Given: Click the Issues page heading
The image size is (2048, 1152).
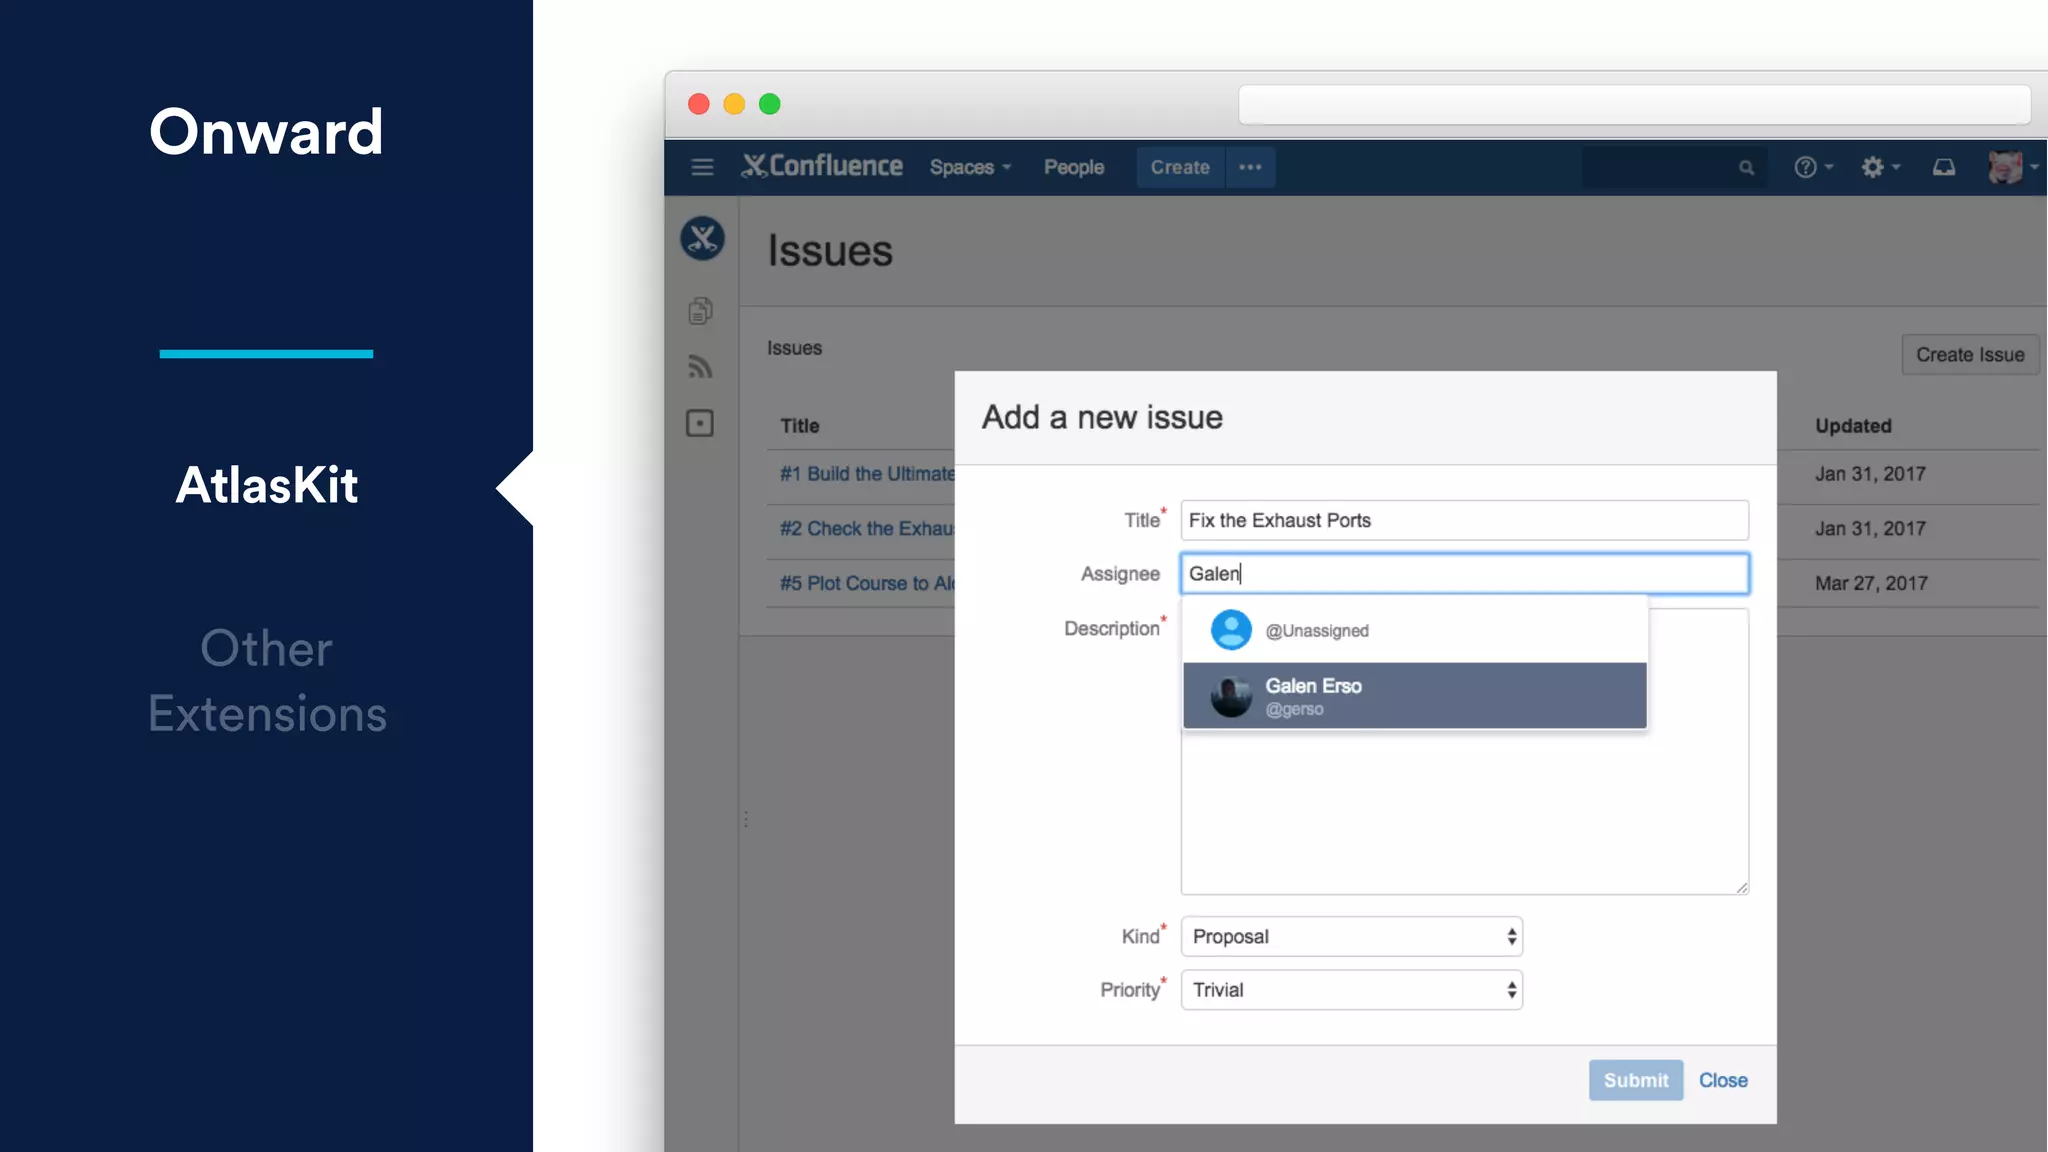Looking at the screenshot, I should [830, 251].
